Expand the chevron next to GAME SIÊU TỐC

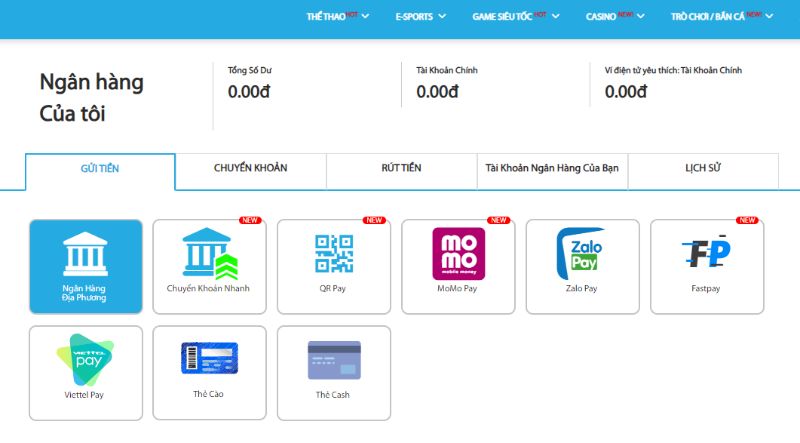[556, 16]
